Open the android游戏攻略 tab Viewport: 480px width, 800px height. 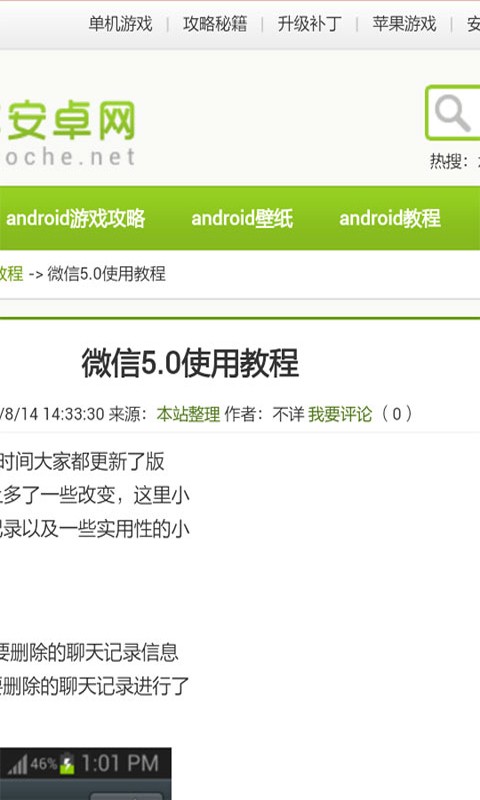[x=75, y=218]
